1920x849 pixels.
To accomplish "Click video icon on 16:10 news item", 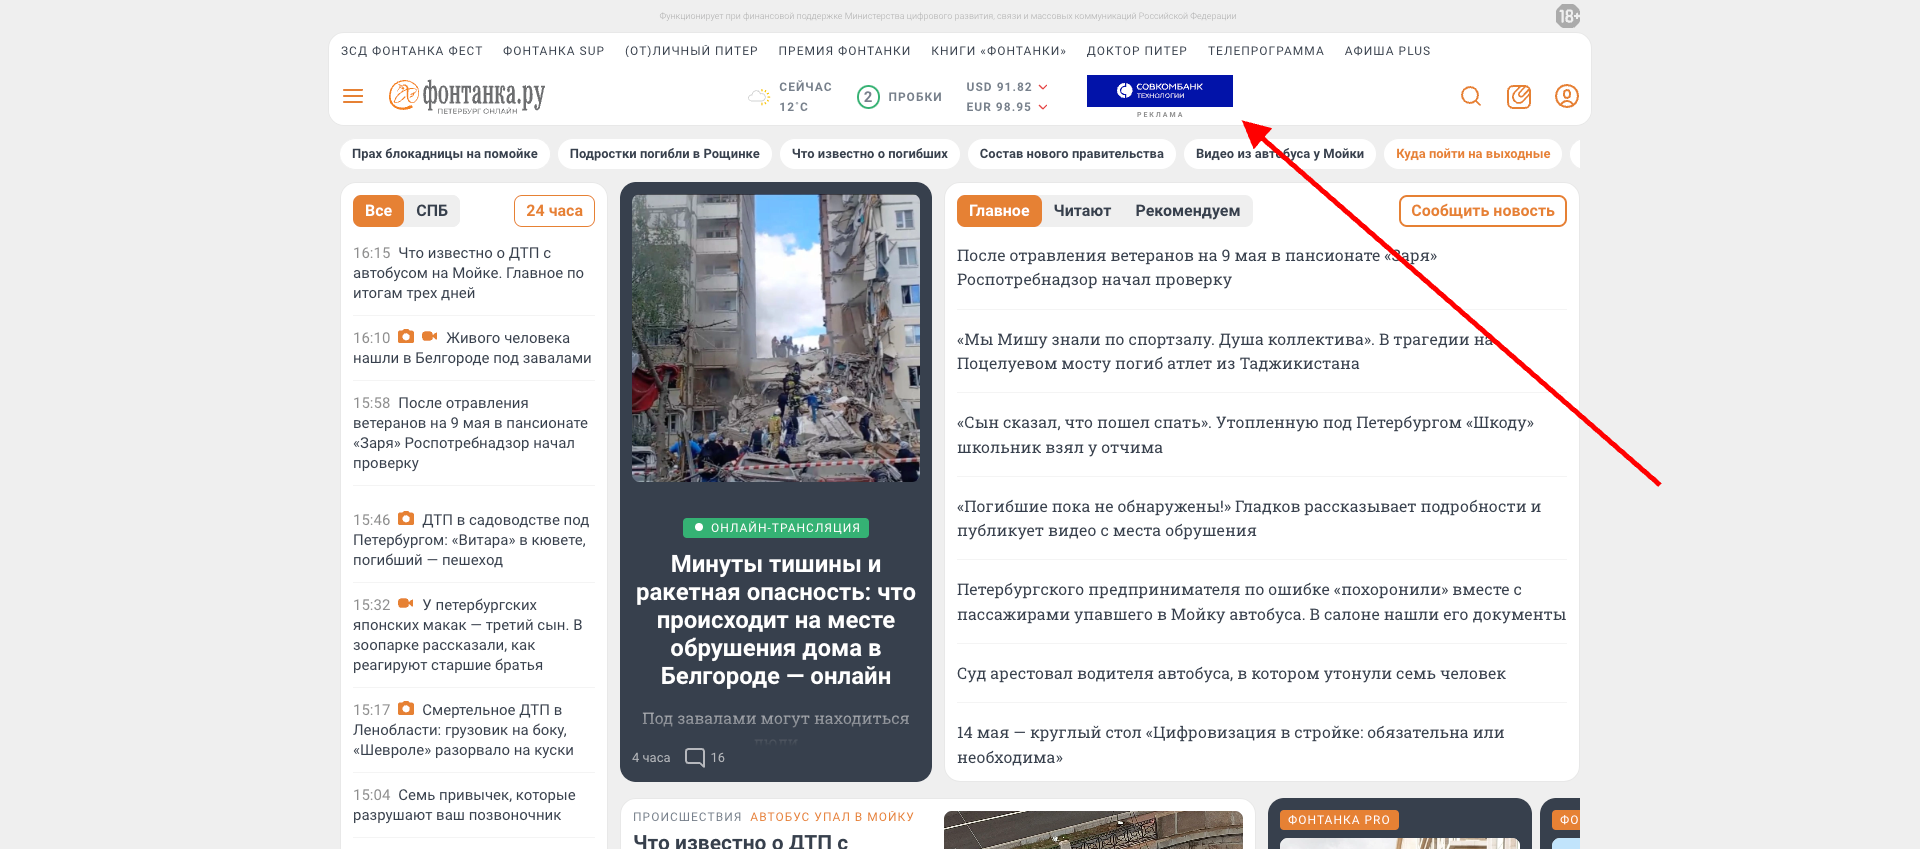I will 430,337.
